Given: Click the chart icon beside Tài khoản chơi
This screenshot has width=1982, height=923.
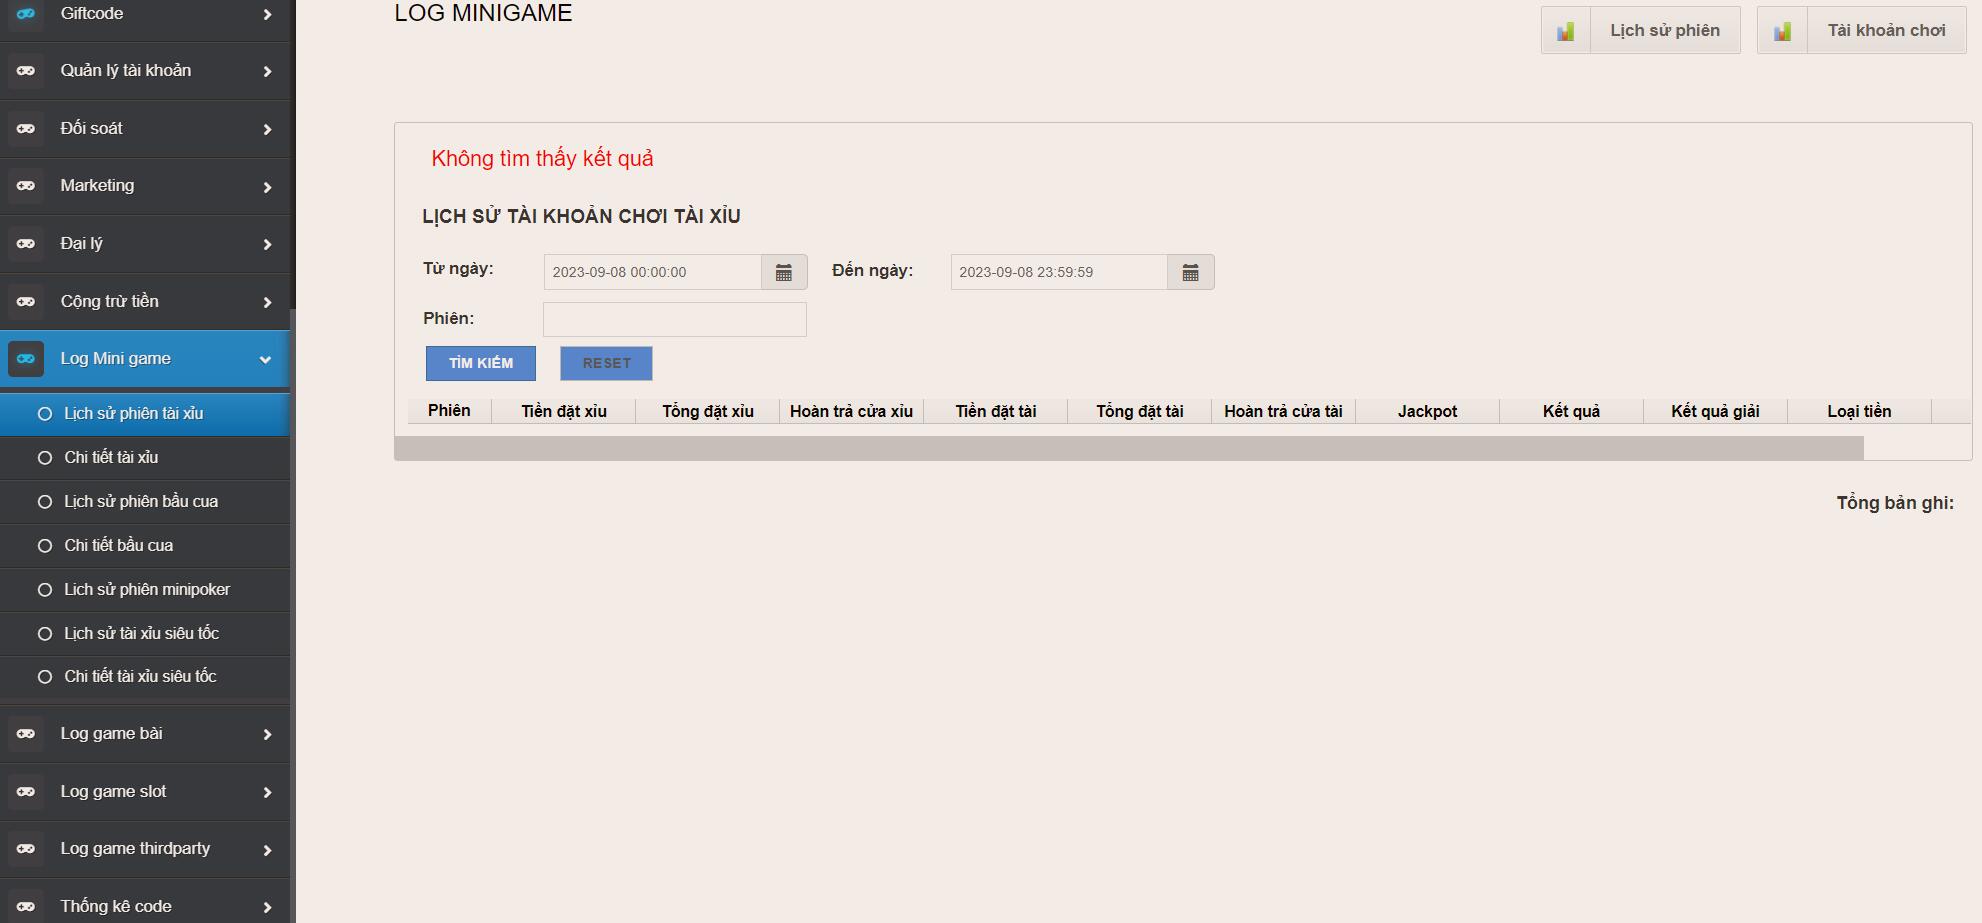Looking at the screenshot, I should pyautogui.click(x=1782, y=31).
